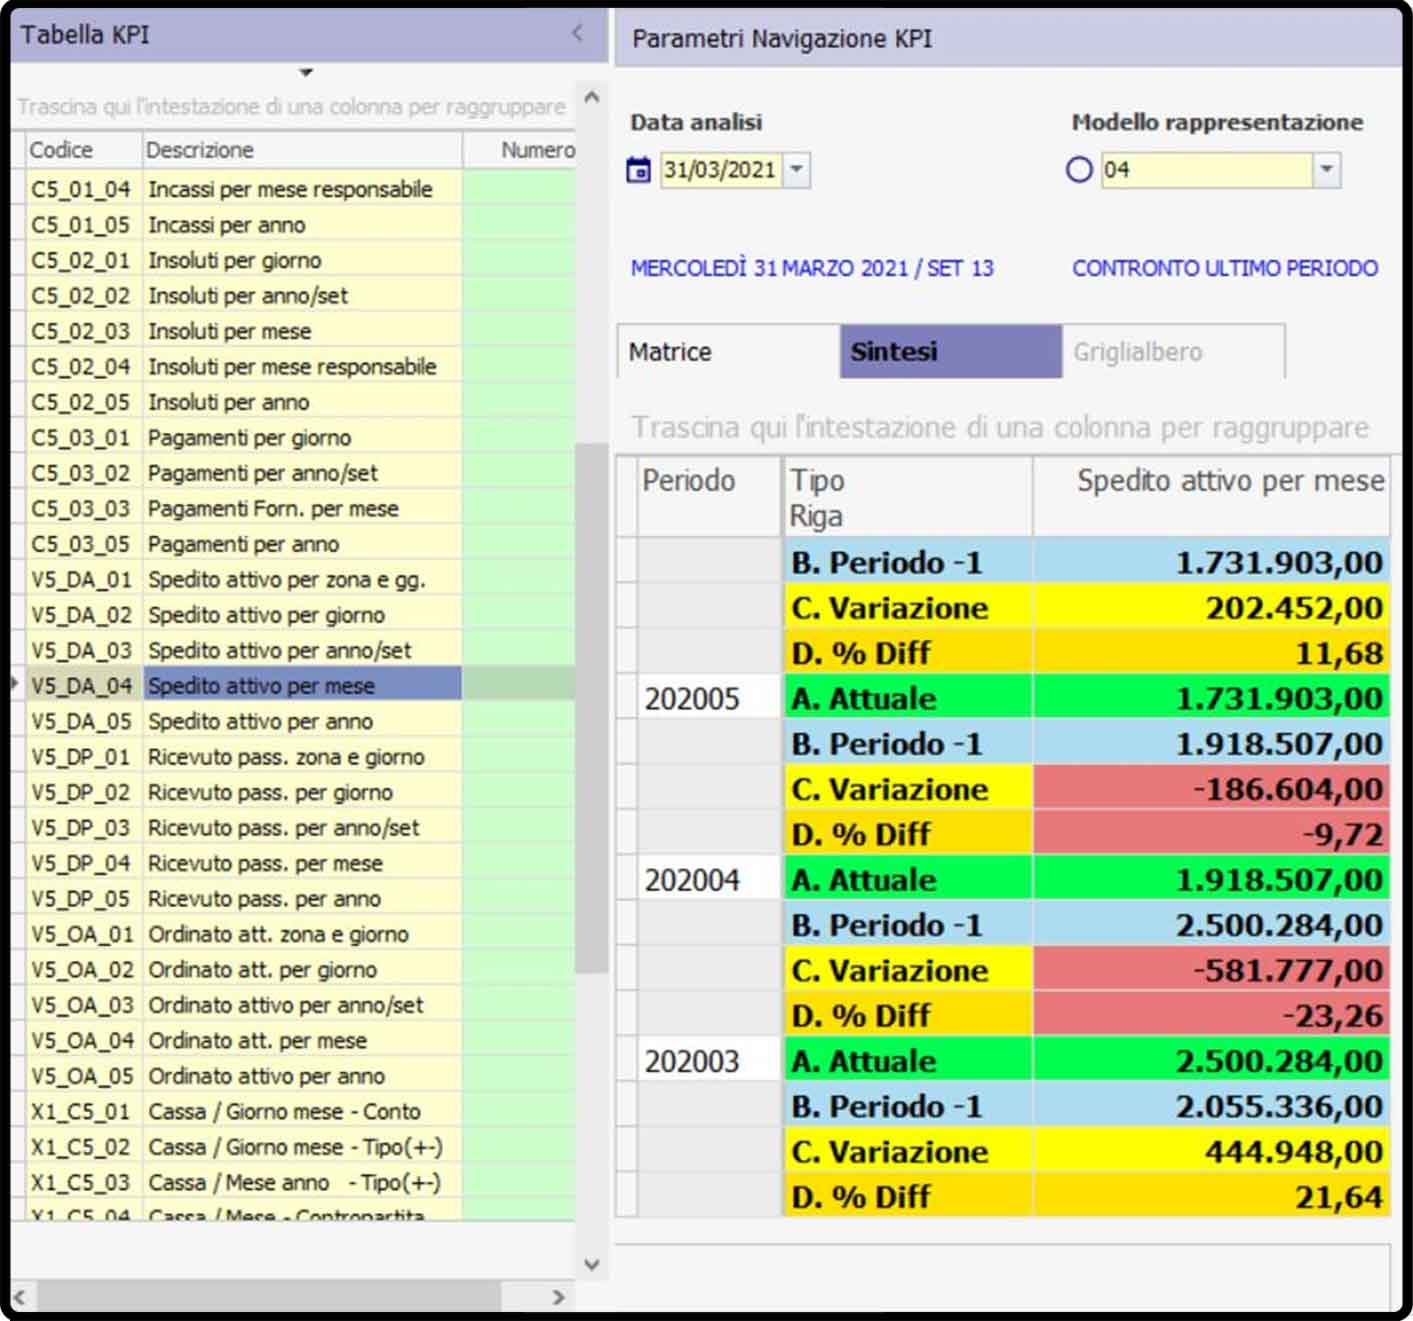The height and width of the screenshot is (1321, 1413).
Task: Click the small triangle marker above grouping area
Action: [306, 73]
